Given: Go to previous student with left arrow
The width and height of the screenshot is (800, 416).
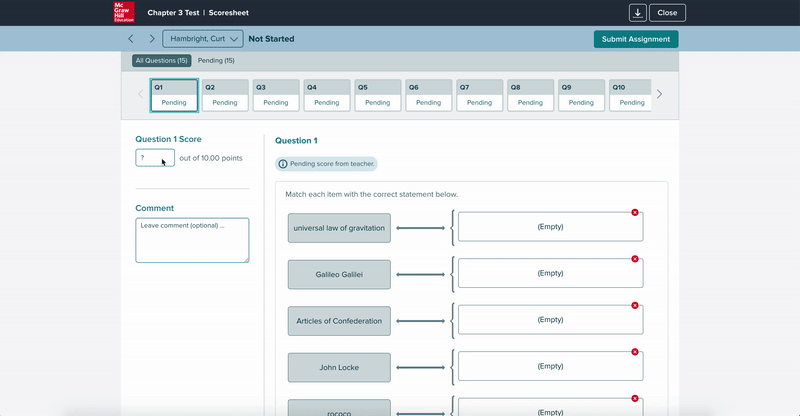Looking at the screenshot, I should (131, 39).
